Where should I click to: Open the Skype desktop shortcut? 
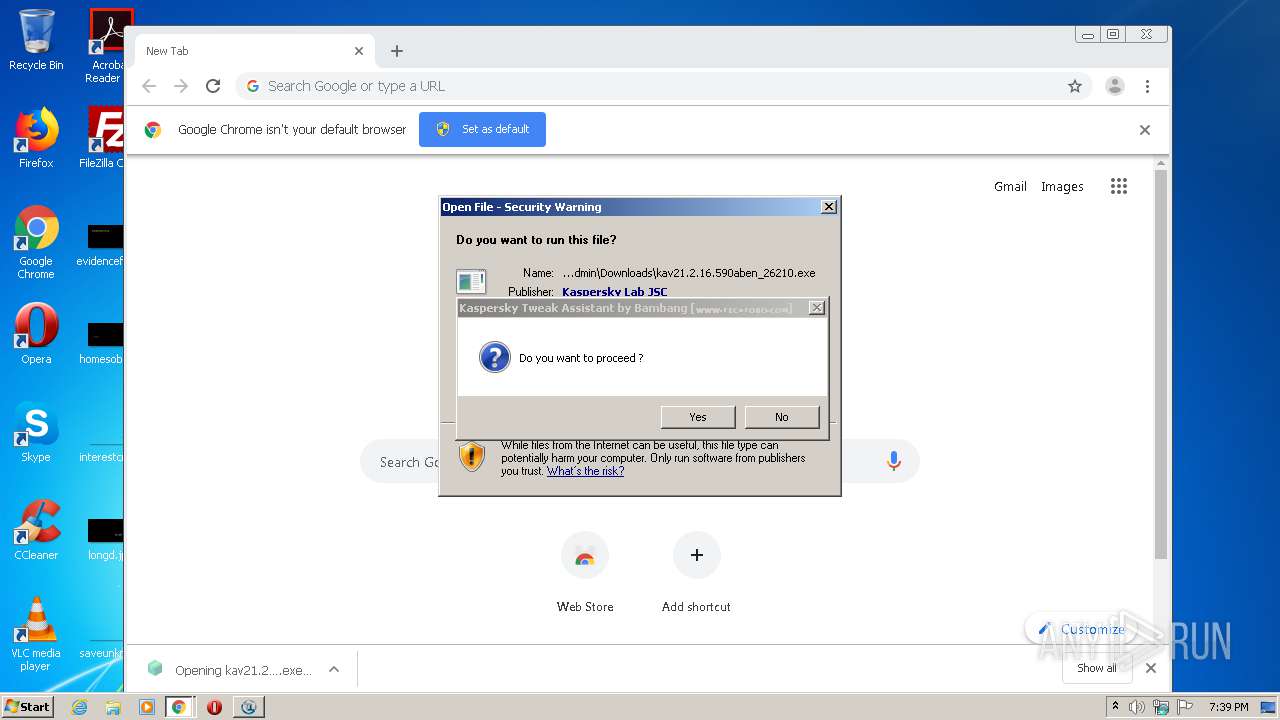(x=36, y=432)
